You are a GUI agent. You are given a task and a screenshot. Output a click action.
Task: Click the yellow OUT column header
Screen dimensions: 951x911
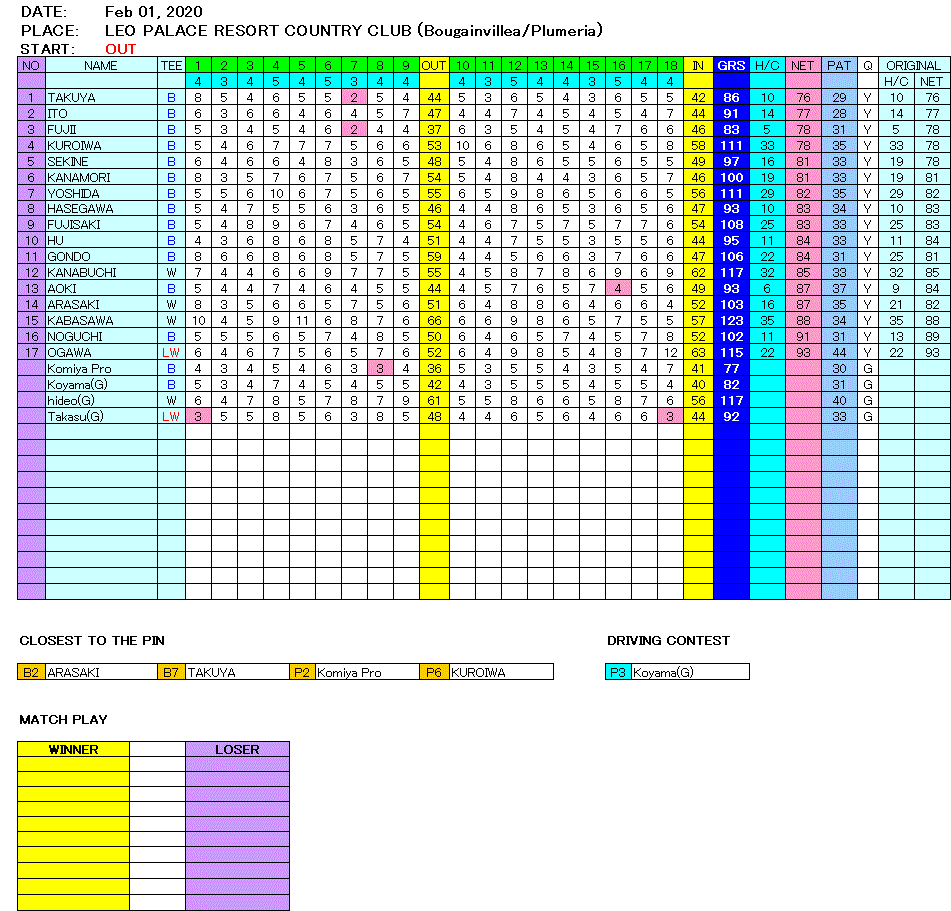coord(434,65)
